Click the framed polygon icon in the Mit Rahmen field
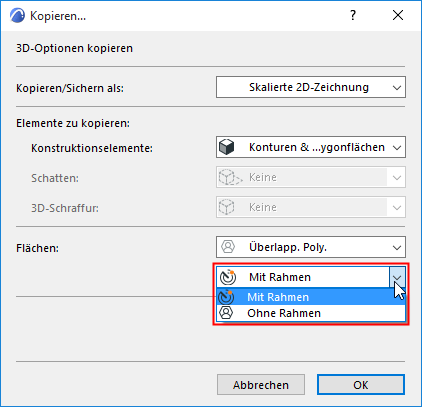The width and height of the screenshot is (422, 407). (x=228, y=277)
